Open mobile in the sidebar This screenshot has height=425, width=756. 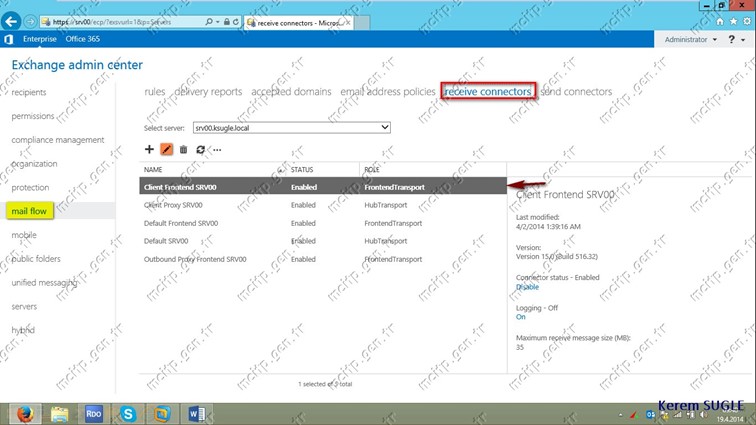[24, 235]
